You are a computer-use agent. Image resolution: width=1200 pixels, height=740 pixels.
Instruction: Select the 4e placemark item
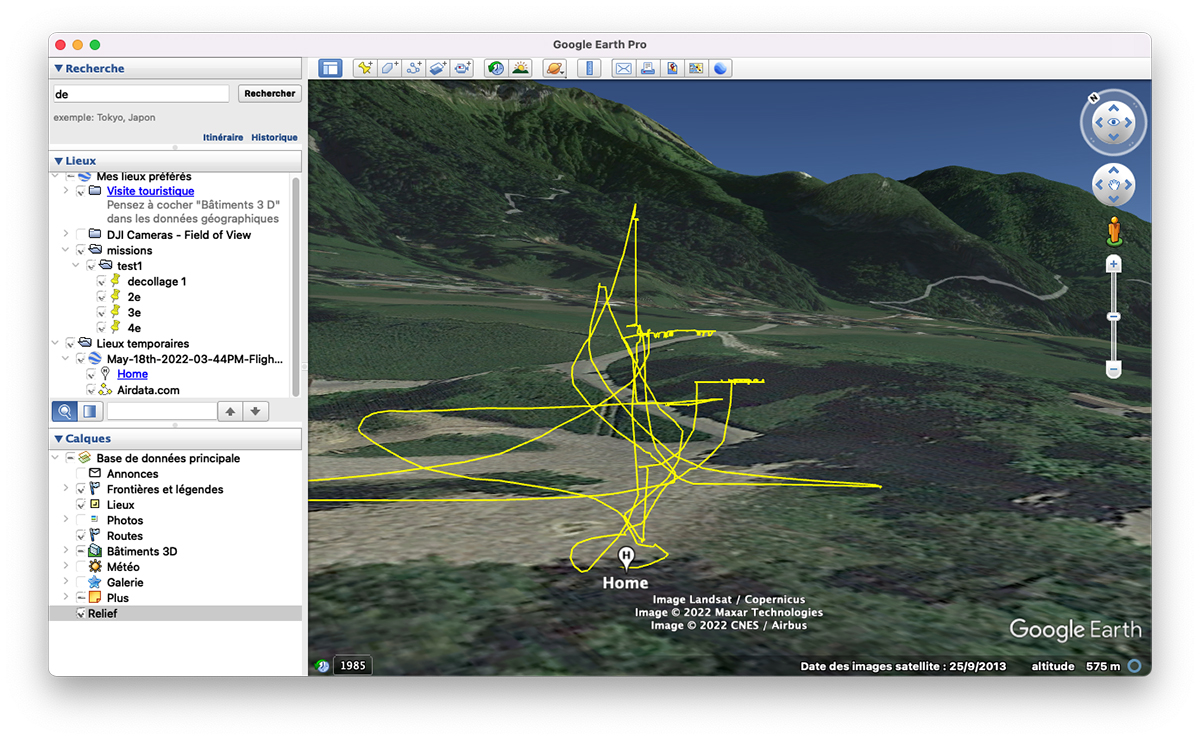(134, 328)
